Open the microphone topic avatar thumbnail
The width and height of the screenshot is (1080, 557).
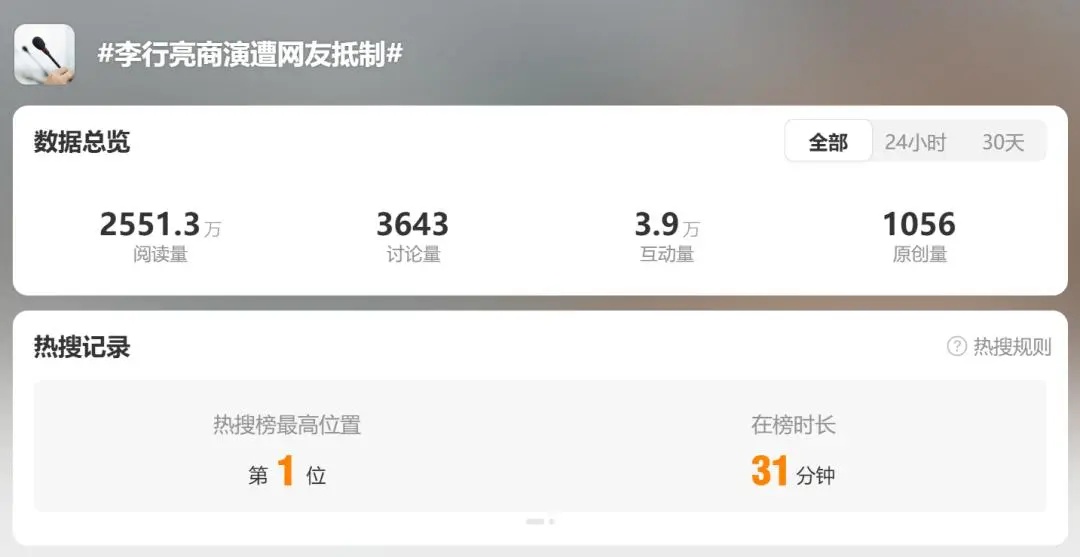point(45,54)
